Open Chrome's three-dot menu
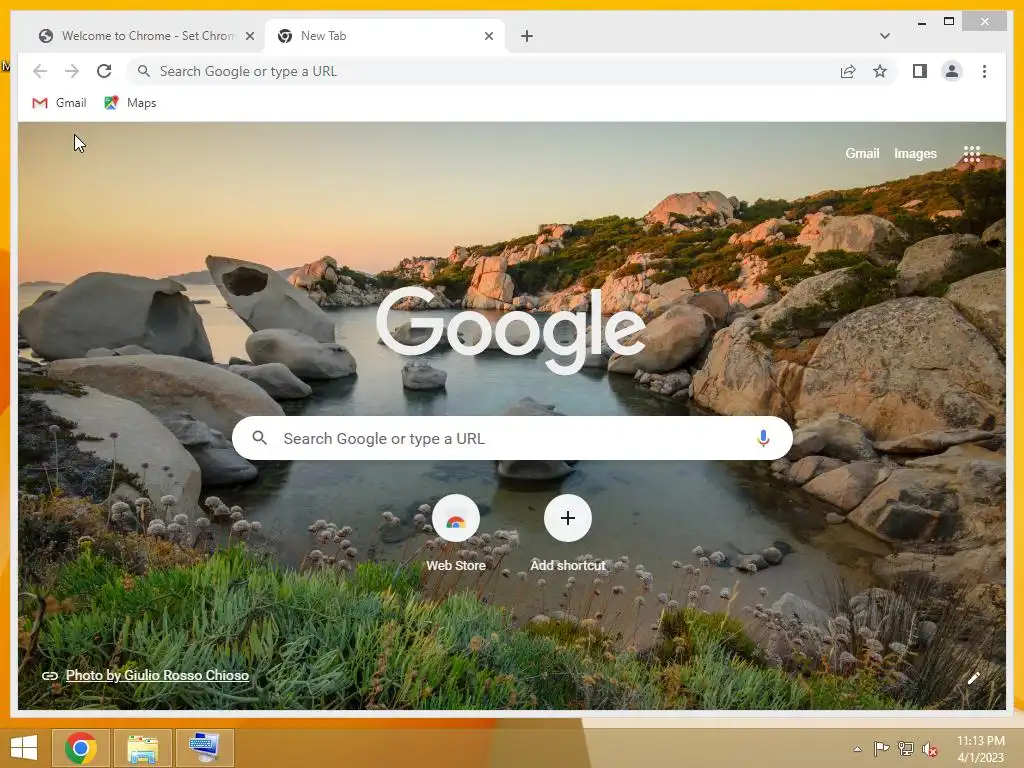Viewport: 1024px width, 768px height. click(984, 71)
